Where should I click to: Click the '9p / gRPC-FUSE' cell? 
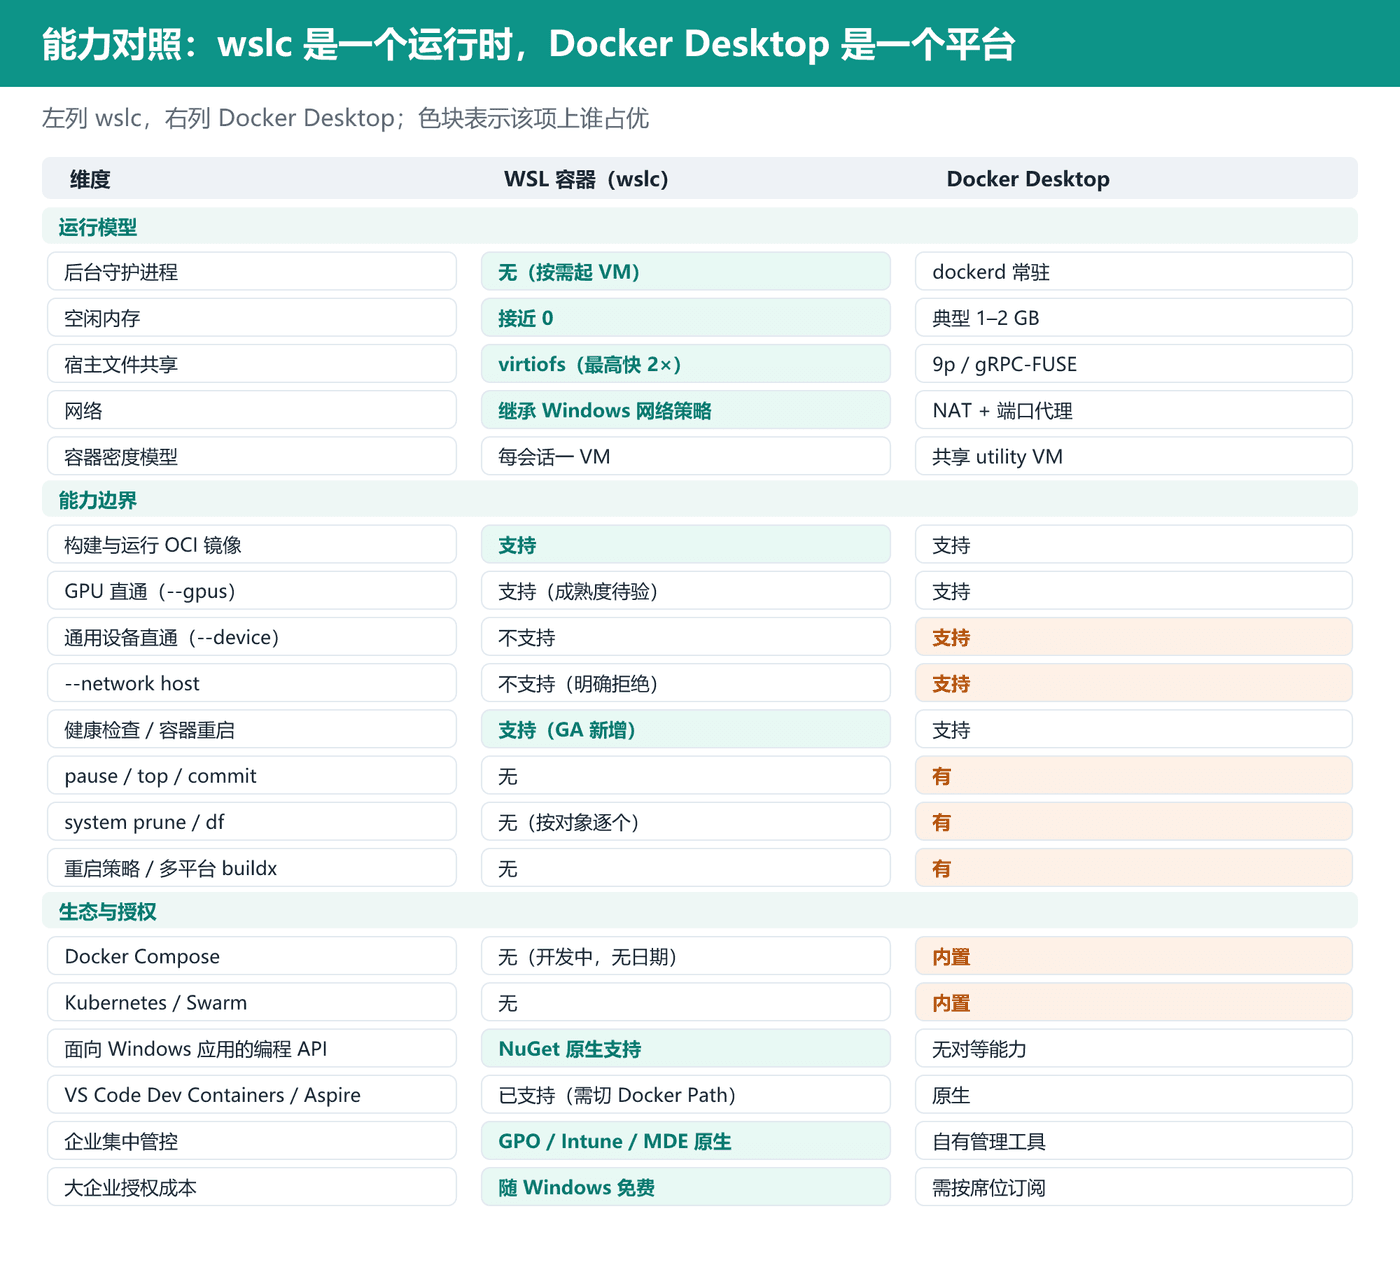point(1134,364)
